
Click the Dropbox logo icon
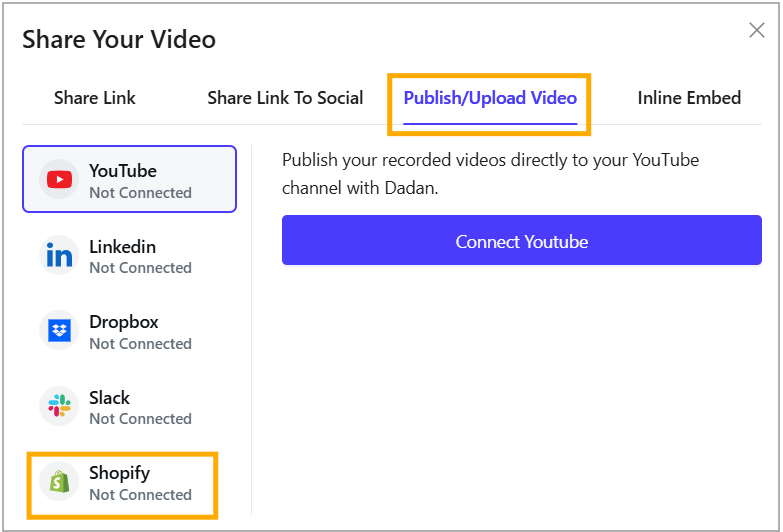click(x=59, y=331)
